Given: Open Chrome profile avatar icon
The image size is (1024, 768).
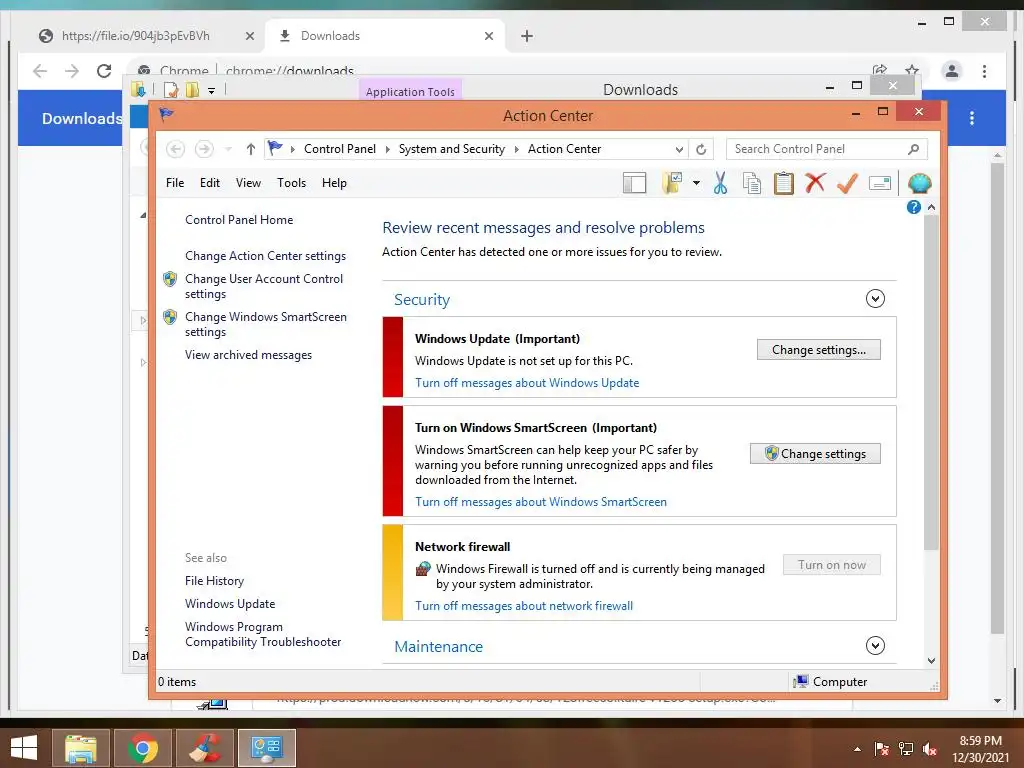Looking at the screenshot, I should point(952,71).
